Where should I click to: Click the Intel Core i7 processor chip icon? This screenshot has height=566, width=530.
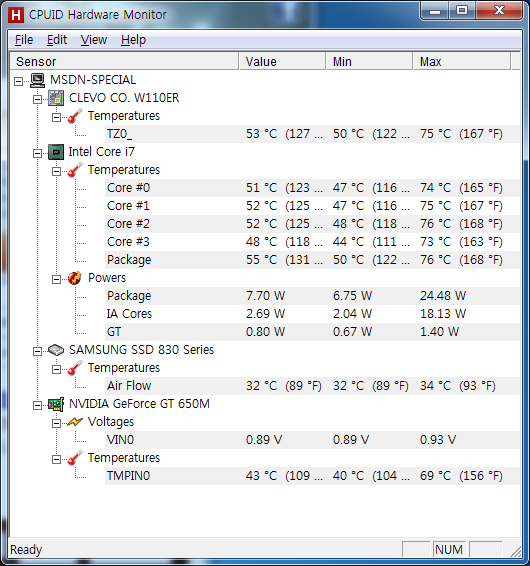pos(56,152)
